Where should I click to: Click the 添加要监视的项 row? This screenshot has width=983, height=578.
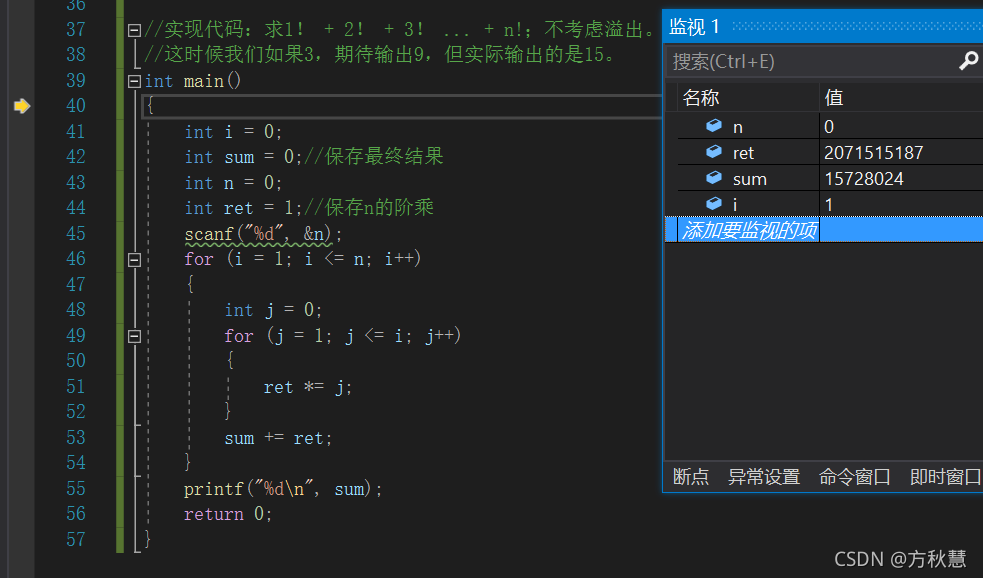pyautogui.click(x=824, y=229)
